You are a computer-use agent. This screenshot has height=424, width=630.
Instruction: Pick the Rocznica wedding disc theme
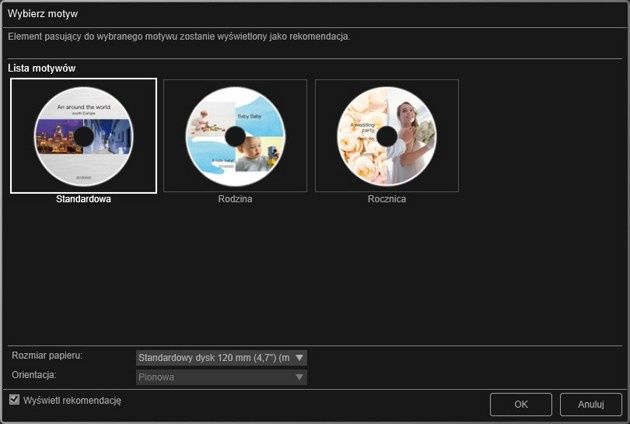(387, 135)
